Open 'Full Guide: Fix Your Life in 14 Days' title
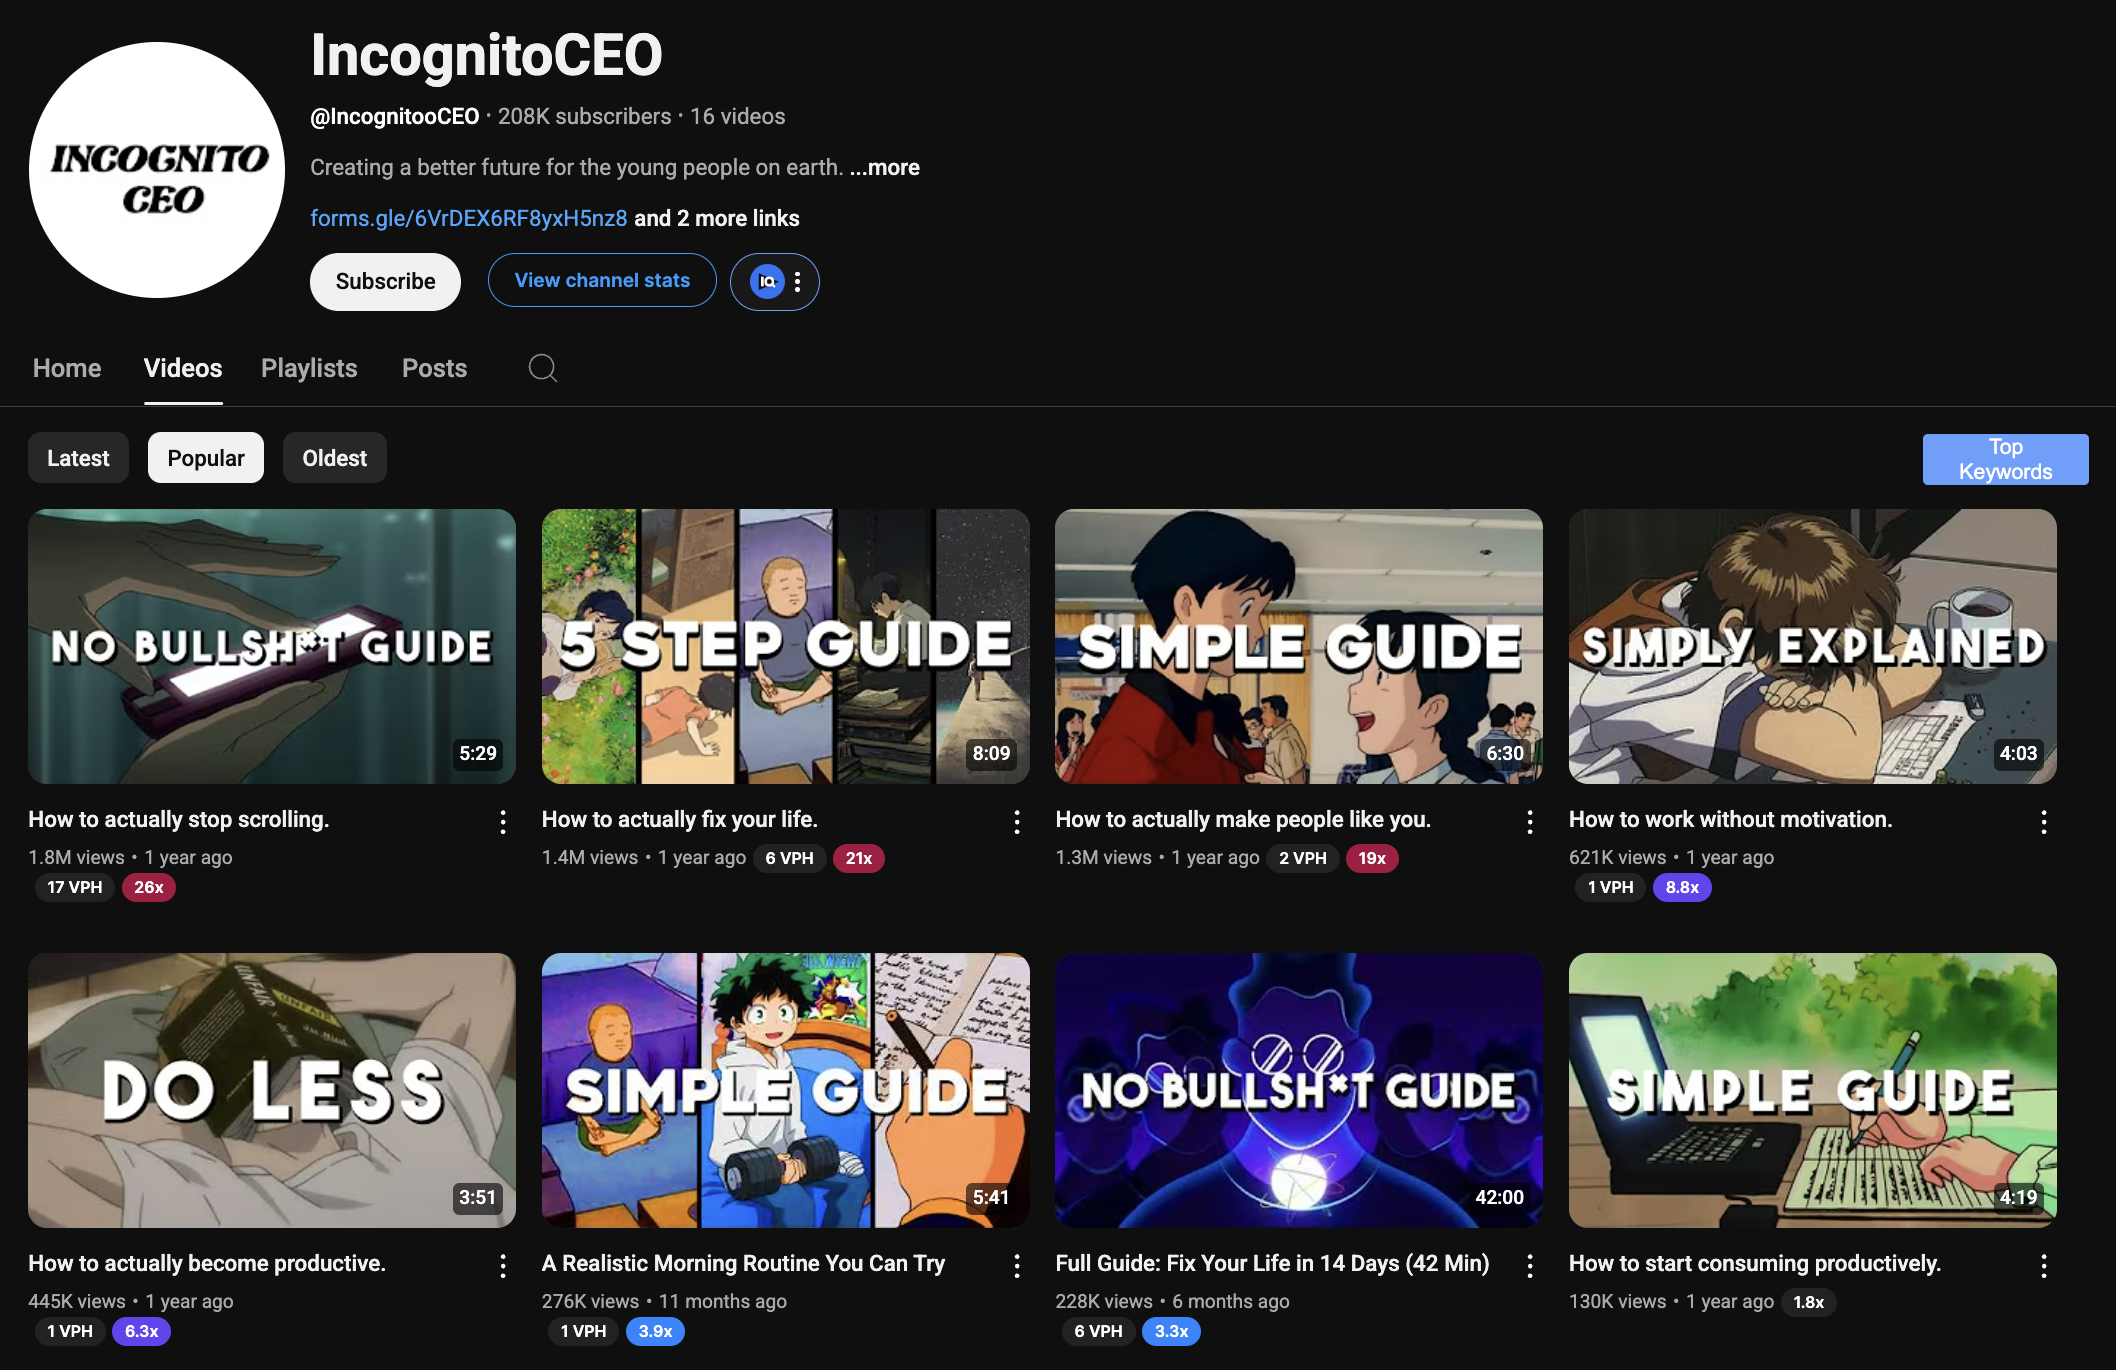 [1272, 1263]
